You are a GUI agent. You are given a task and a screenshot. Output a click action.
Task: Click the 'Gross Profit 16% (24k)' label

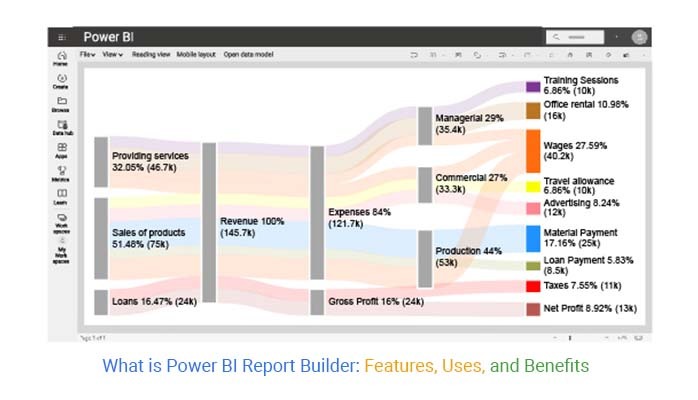(x=376, y=301)
